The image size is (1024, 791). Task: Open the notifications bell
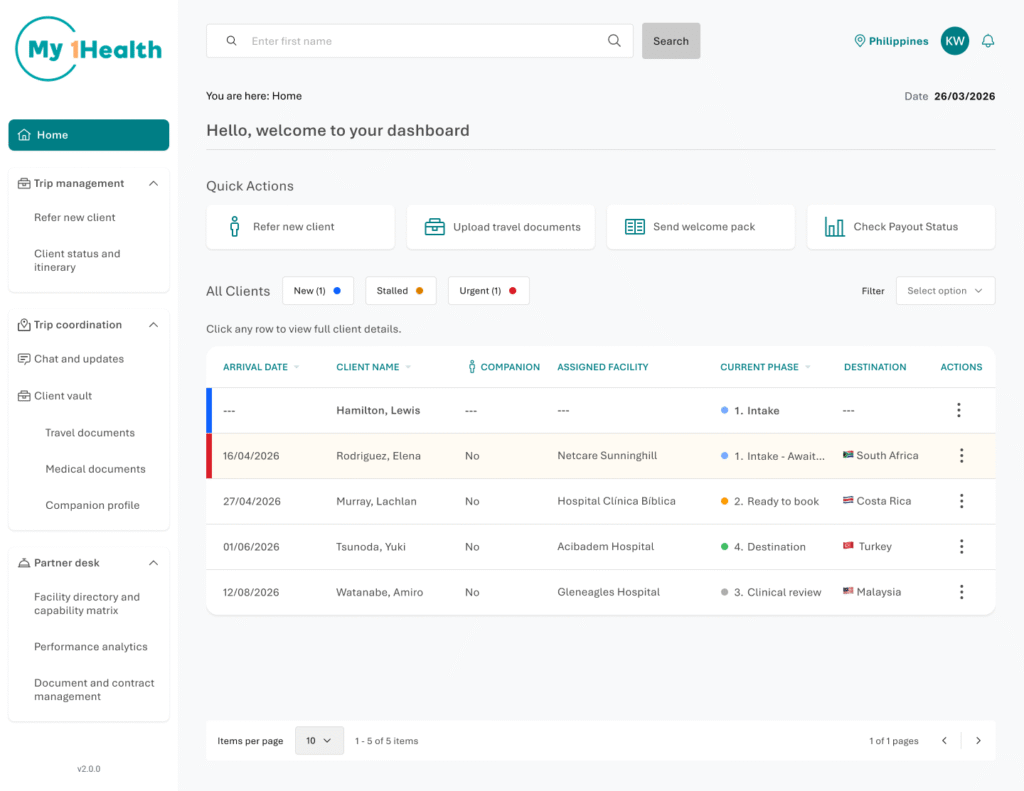(x=987, y=41)
